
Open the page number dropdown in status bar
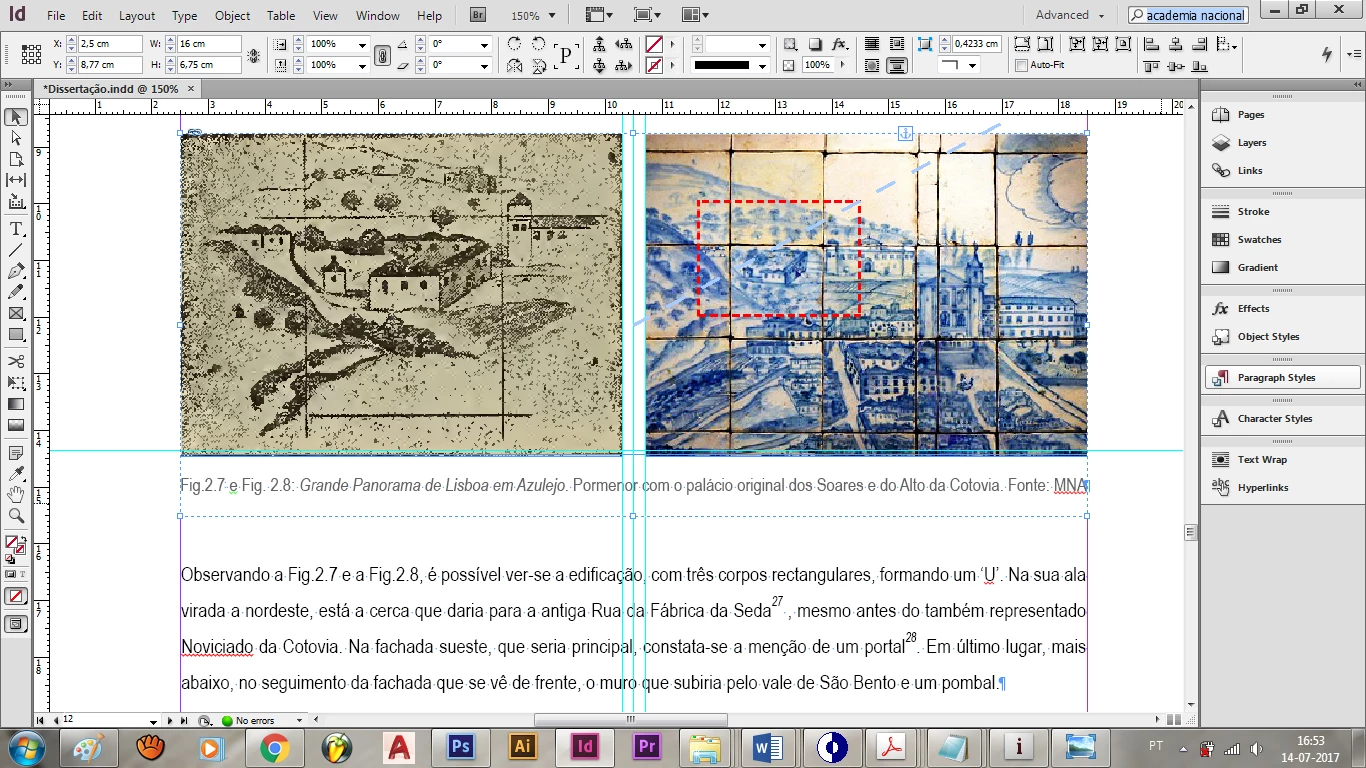tap(154, 721)
